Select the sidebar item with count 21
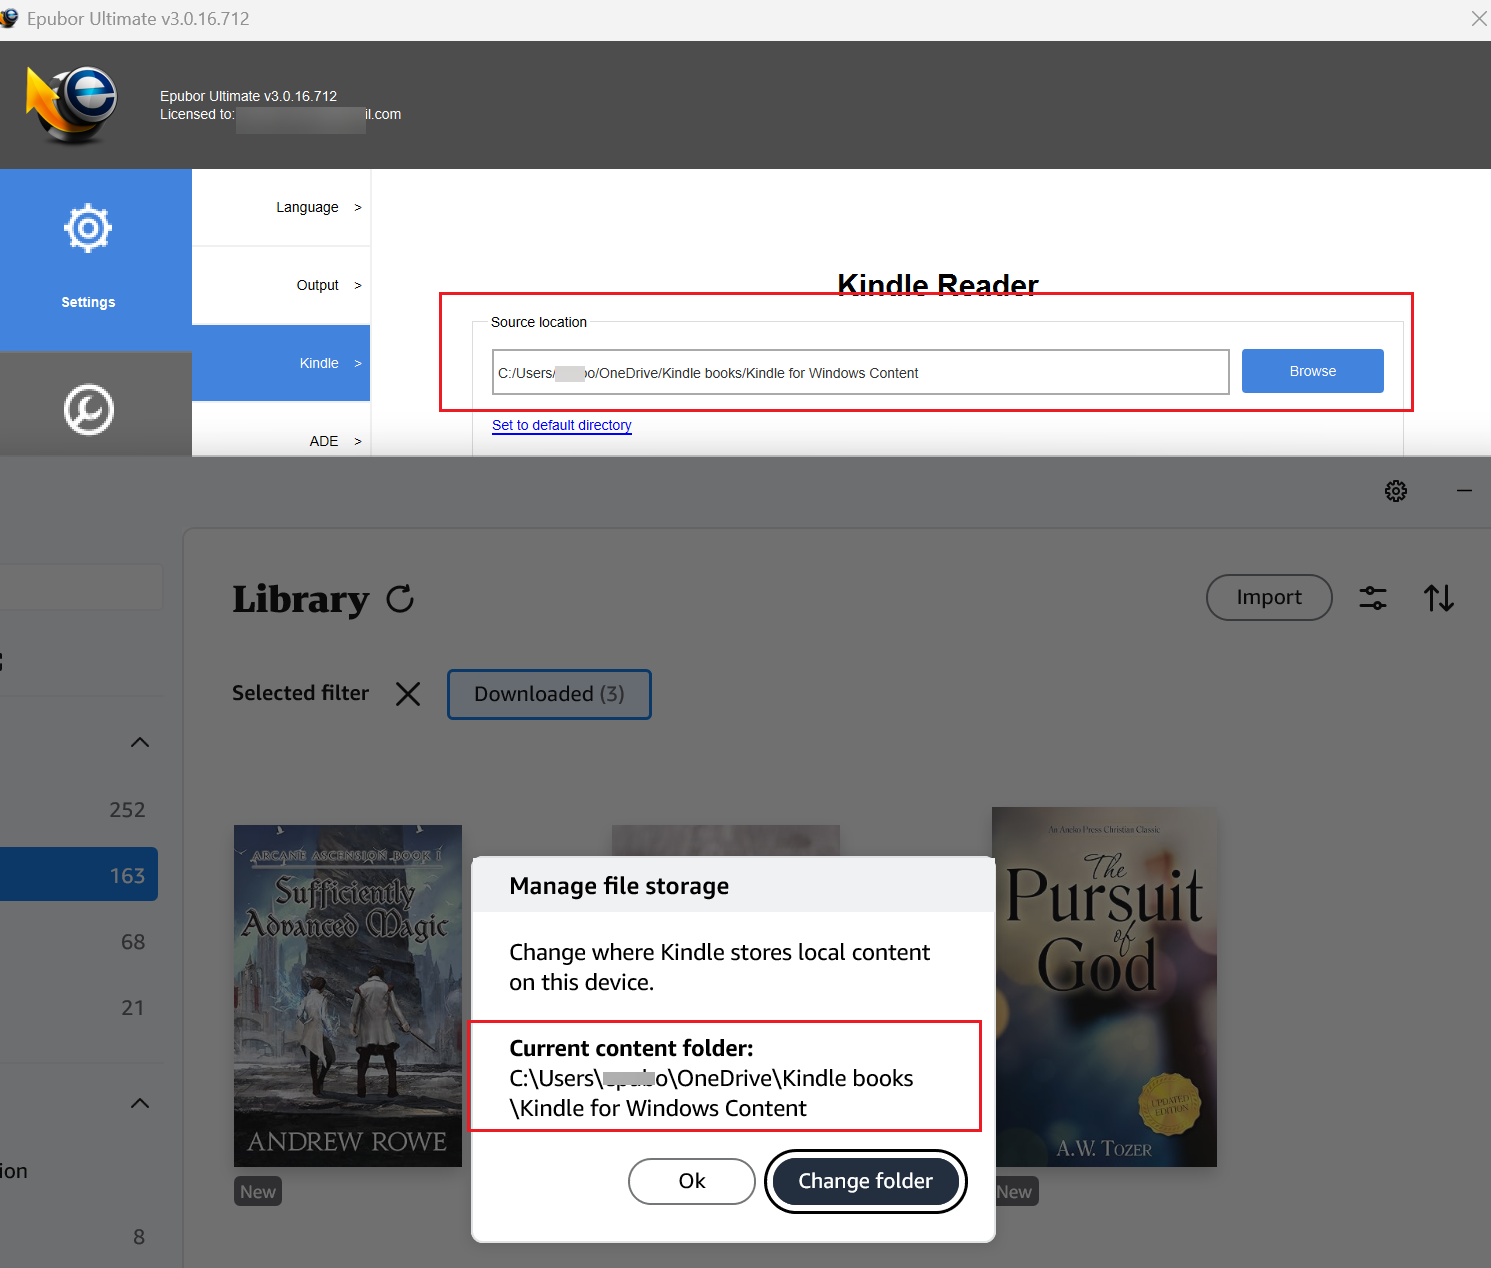This screenshot has height=1268, width=1491. (x=79, y=1008)
